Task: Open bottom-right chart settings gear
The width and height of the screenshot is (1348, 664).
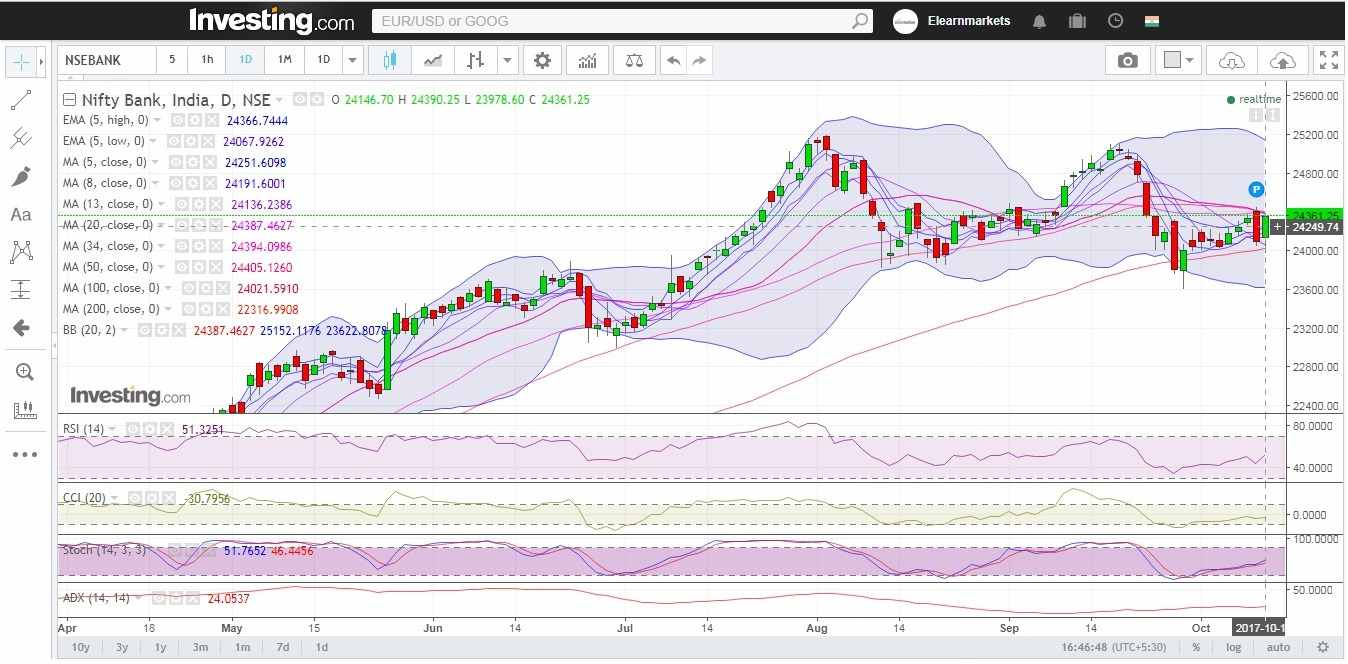Action: pos(1323,647)
